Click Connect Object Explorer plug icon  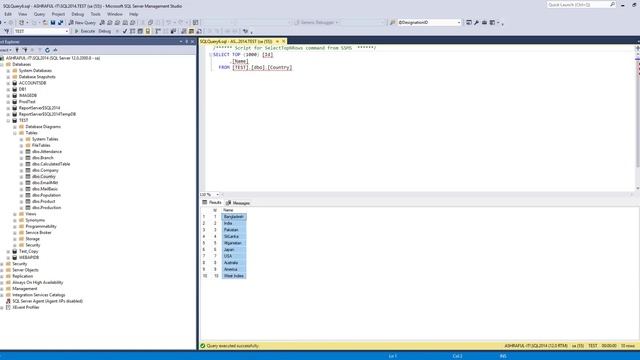(17, 50)
